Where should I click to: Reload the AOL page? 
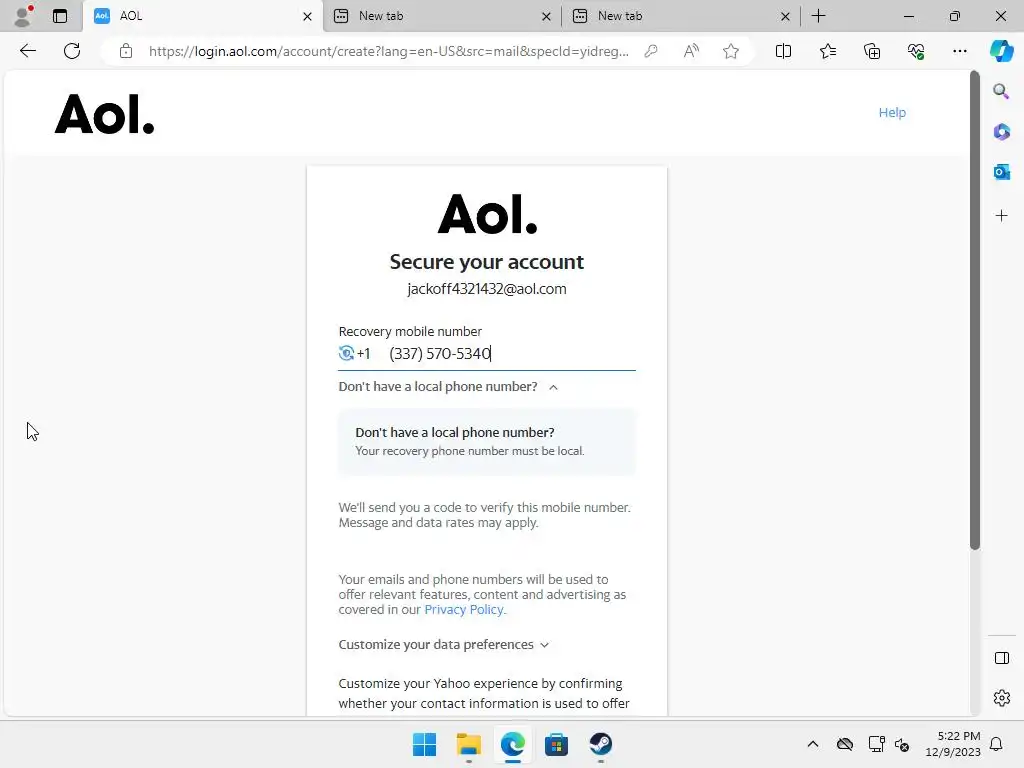coord(72,51)
